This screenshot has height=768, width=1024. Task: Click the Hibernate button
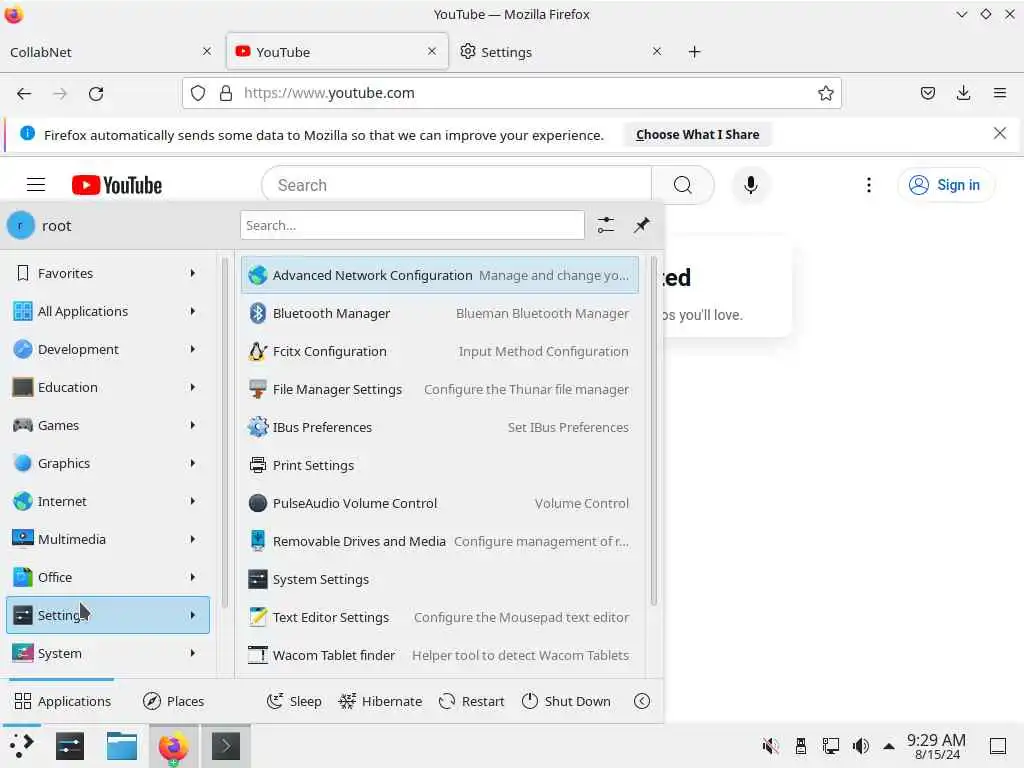[380, 701]
